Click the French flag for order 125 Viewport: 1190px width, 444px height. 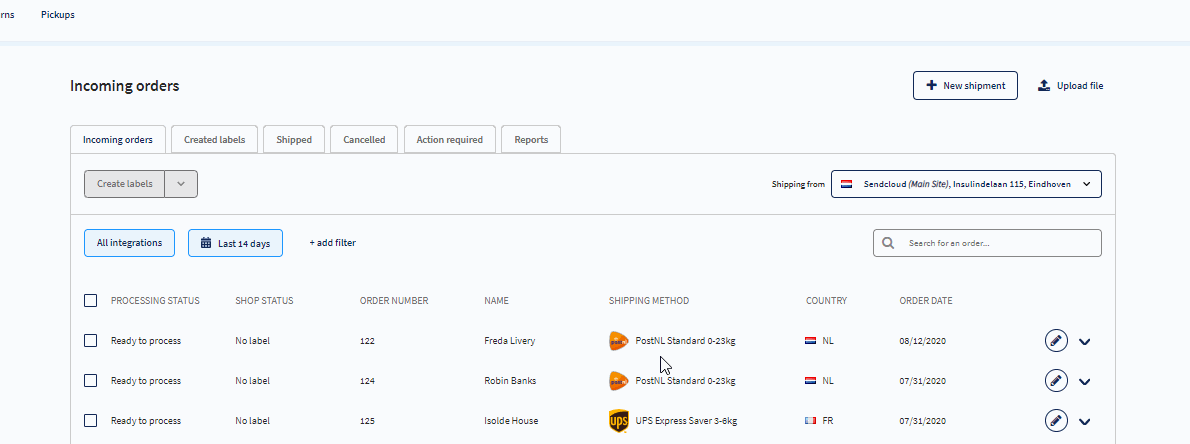[x=811, y=420]
